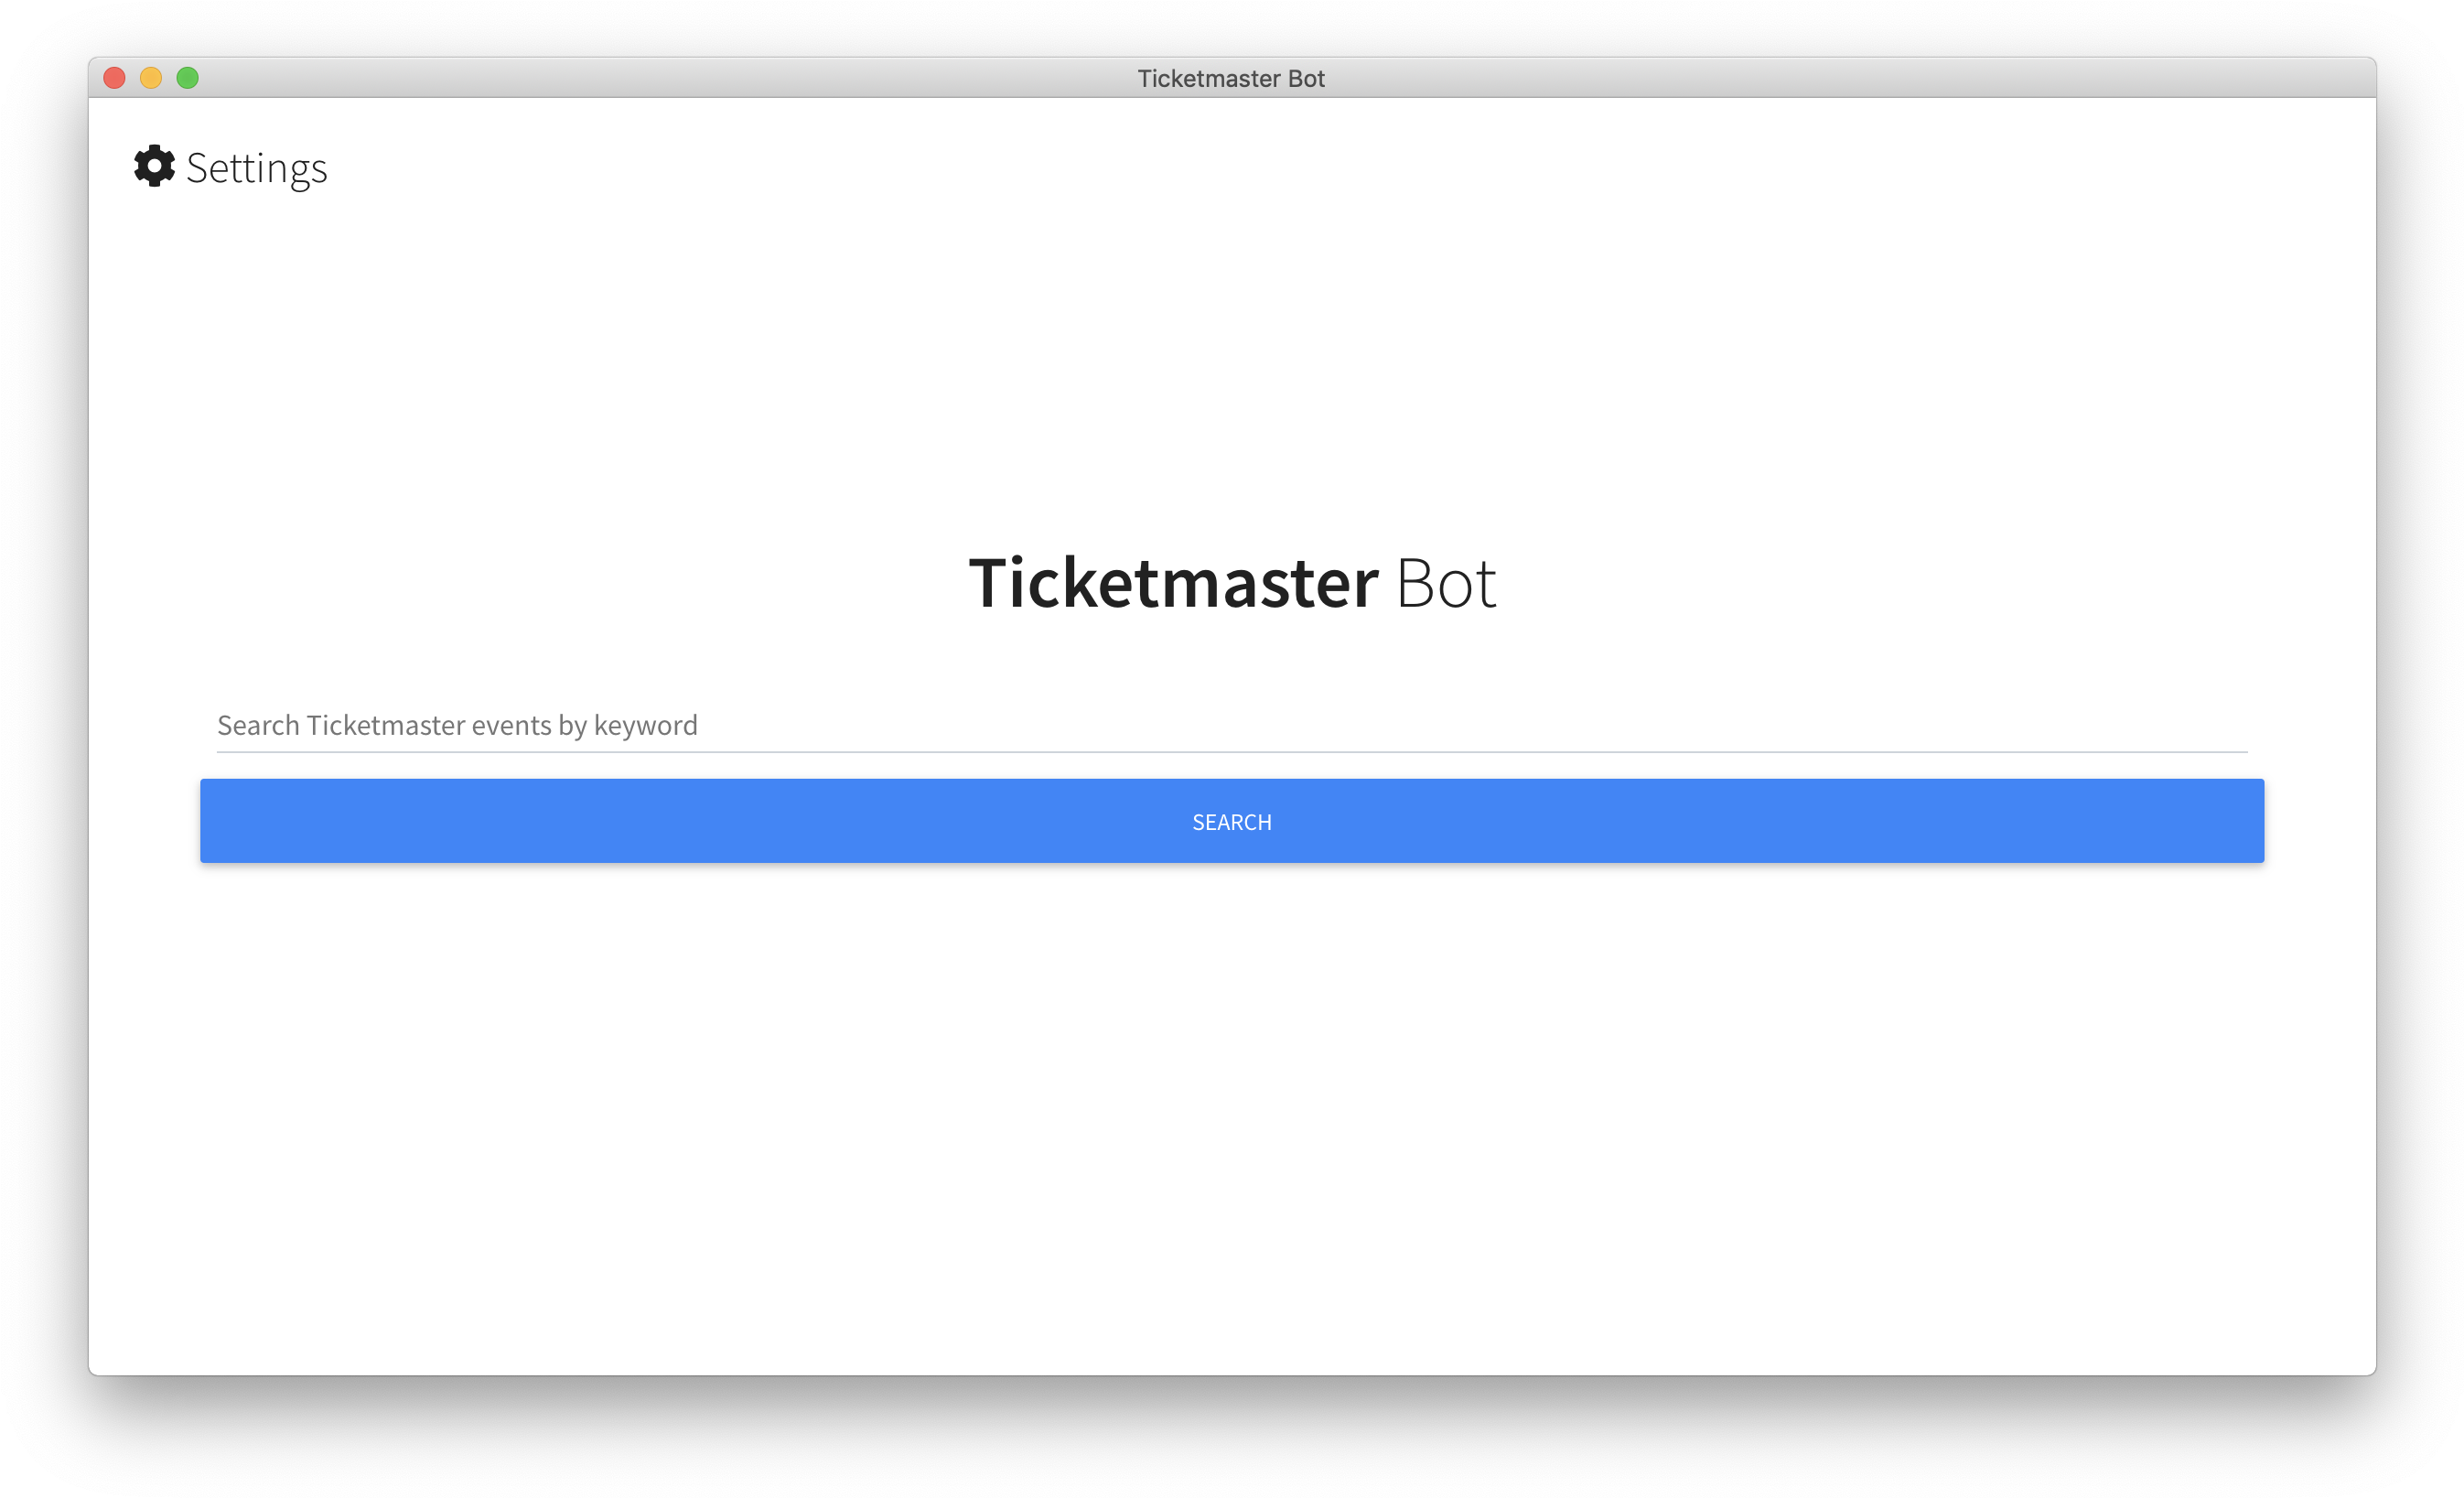2464x1498 pixels.
Task: Click the word 'Search' in placeholder
Action: 258,725
